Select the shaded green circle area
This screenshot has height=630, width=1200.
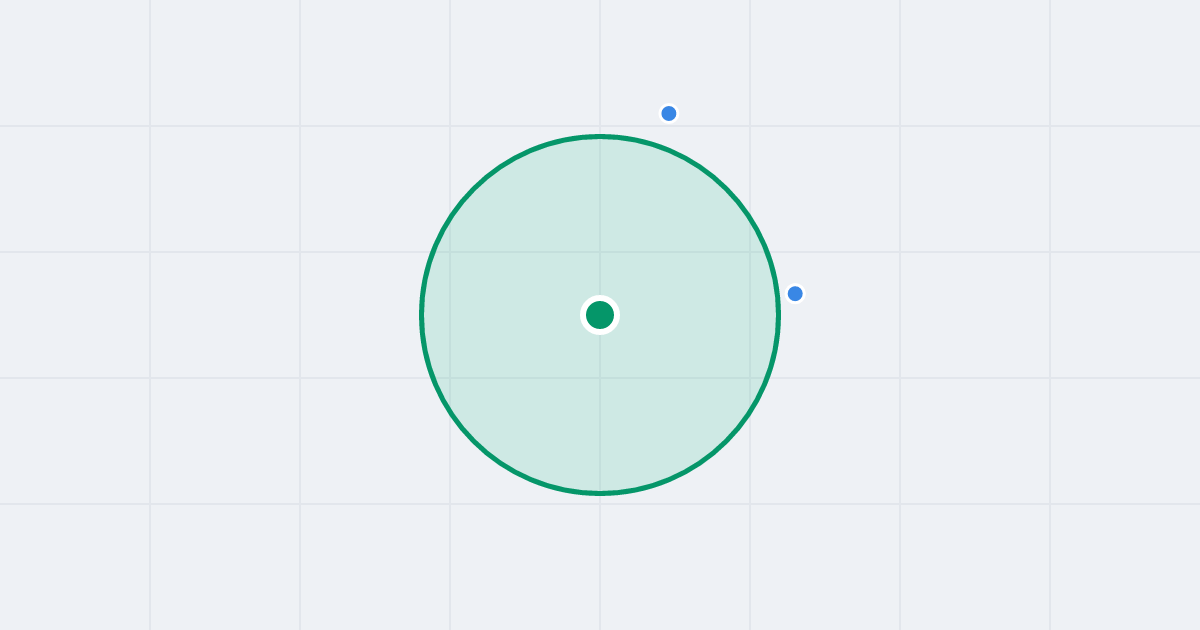click(x=600, y=315)
